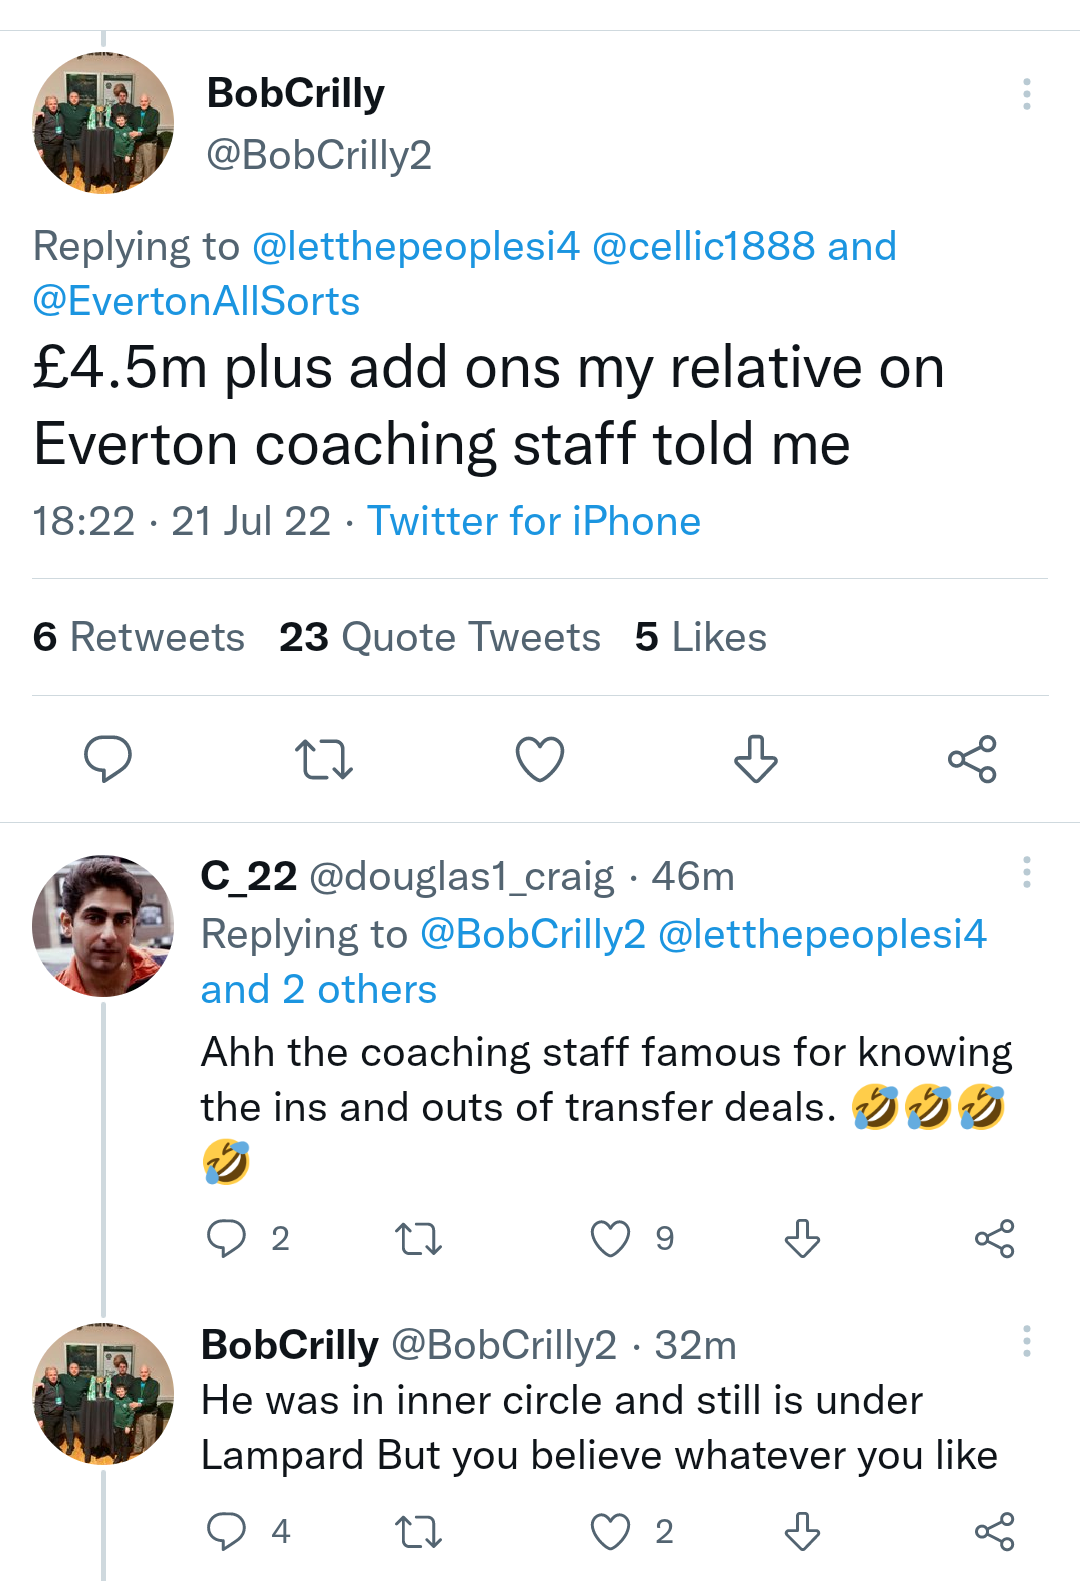1080x1581 pixels.
Task: Open the @EvertonAllSorts mention link
Action: click(196, 302)
